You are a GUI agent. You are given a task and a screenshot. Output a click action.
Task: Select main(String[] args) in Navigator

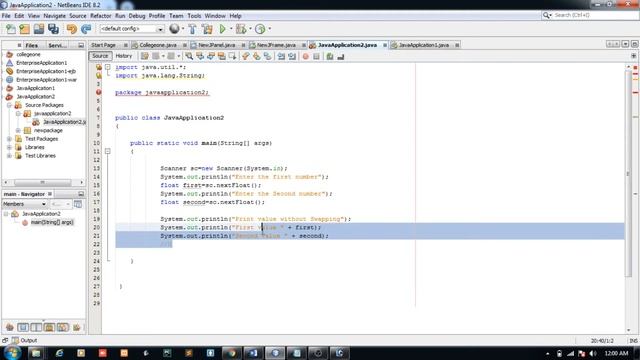(52, 222)
